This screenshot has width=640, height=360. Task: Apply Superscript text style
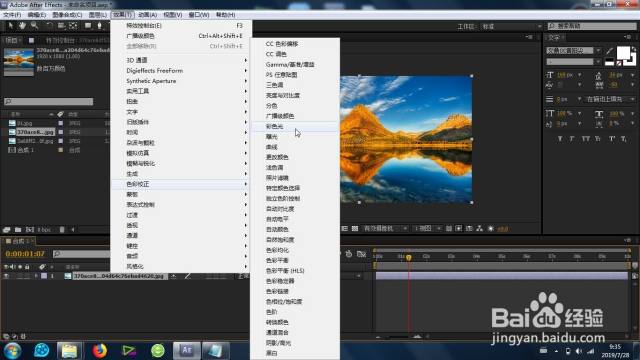612,139
